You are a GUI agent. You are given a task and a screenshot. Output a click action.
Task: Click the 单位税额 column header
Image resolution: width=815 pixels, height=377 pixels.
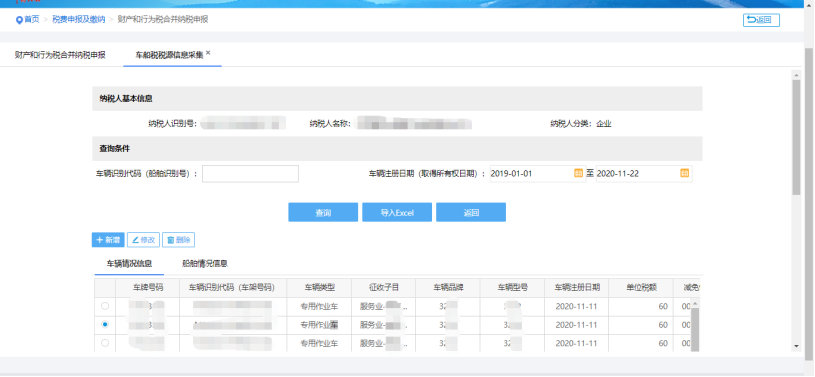coord(642,287)
